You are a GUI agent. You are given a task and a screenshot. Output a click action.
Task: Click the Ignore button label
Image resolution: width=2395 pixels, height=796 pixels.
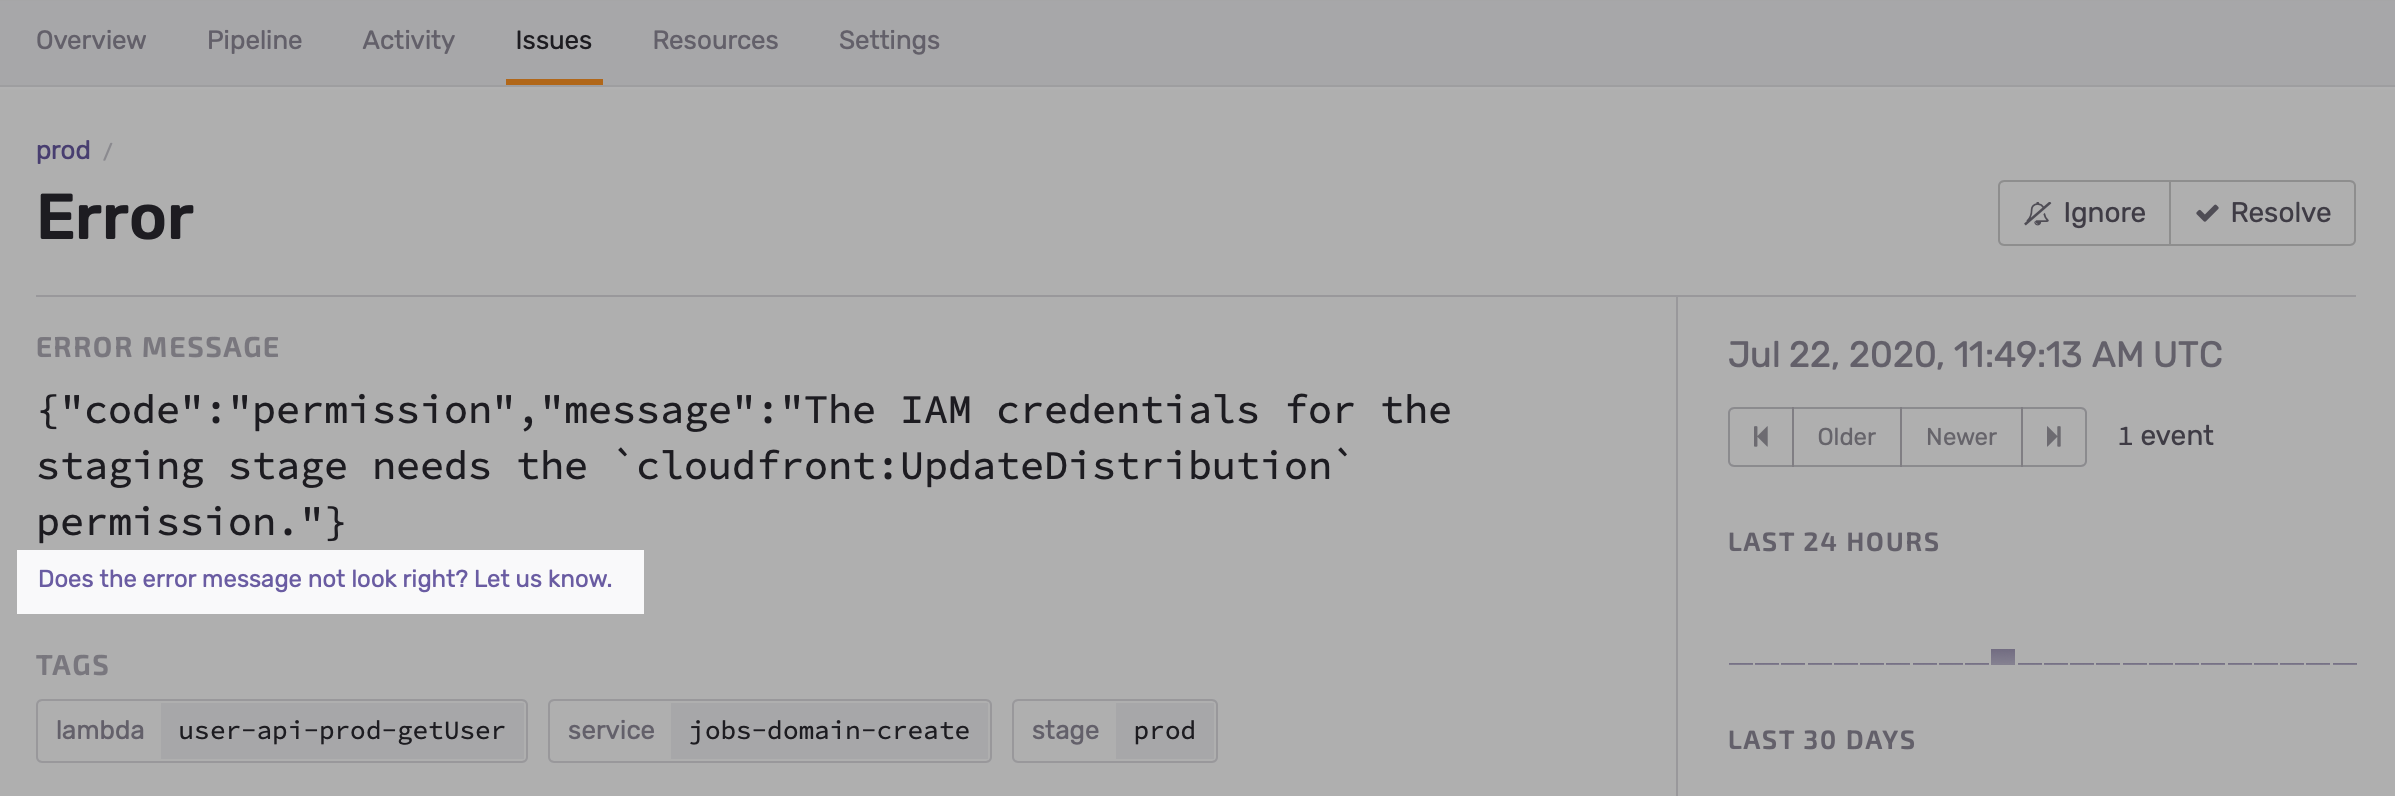pos(2104,213)
